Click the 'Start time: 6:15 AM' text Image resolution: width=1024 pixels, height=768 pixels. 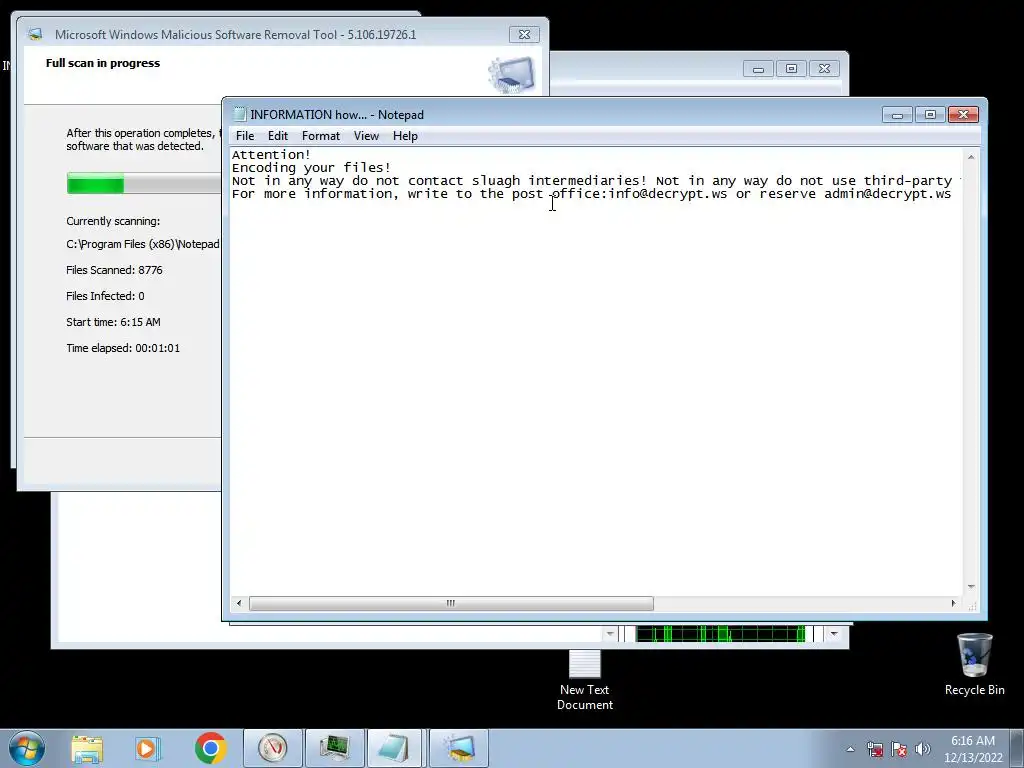(x=113, y=322)
